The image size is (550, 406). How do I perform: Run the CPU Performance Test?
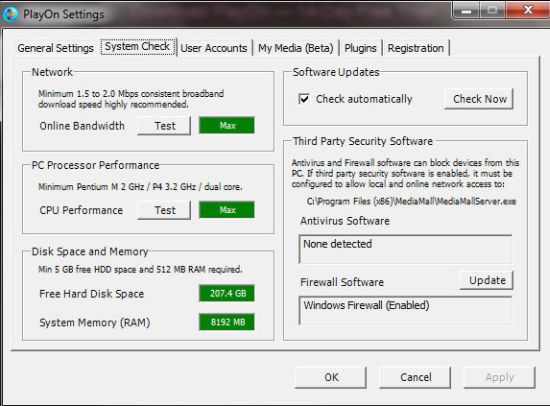pyautogui.click(x=165, y=210)
